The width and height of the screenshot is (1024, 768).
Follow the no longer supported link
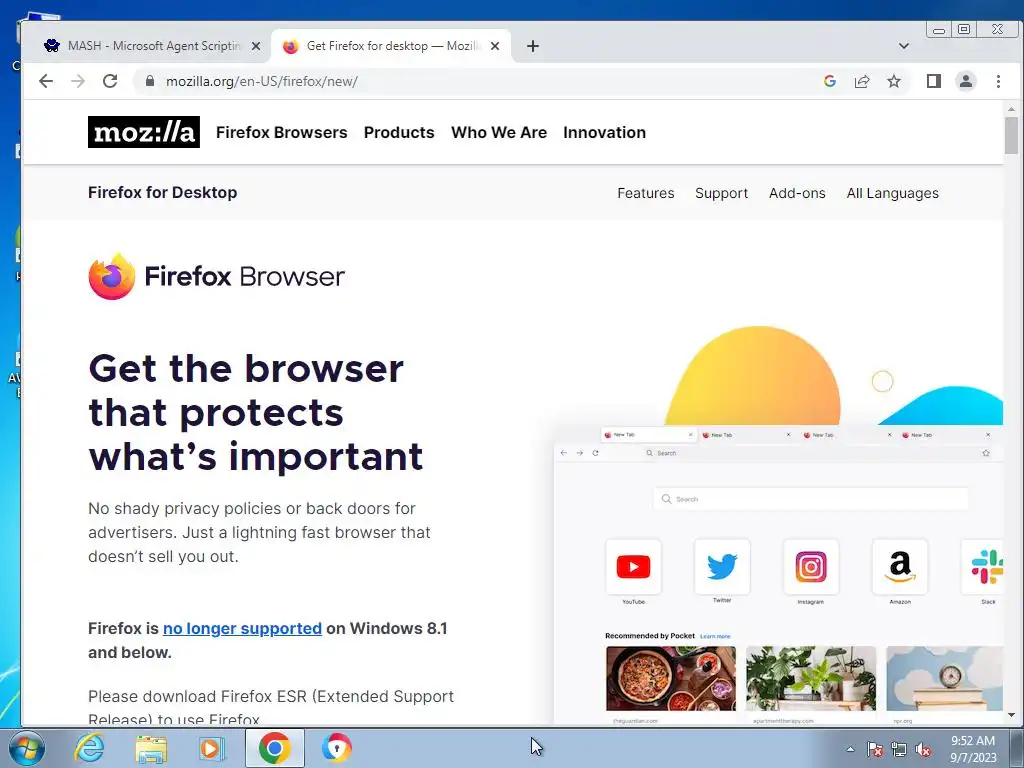[242, 628]
